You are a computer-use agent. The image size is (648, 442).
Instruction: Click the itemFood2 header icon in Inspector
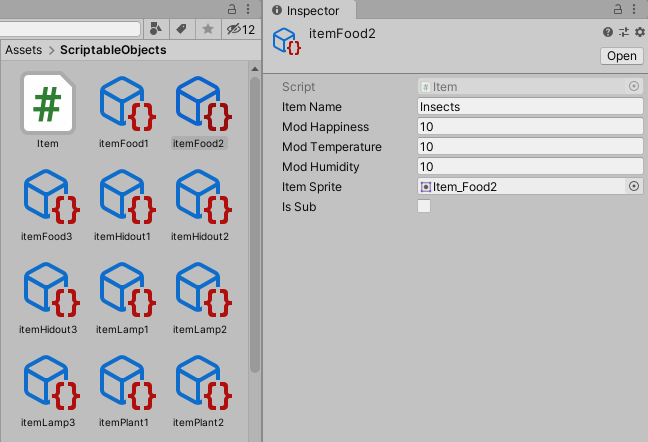point(287,41)
